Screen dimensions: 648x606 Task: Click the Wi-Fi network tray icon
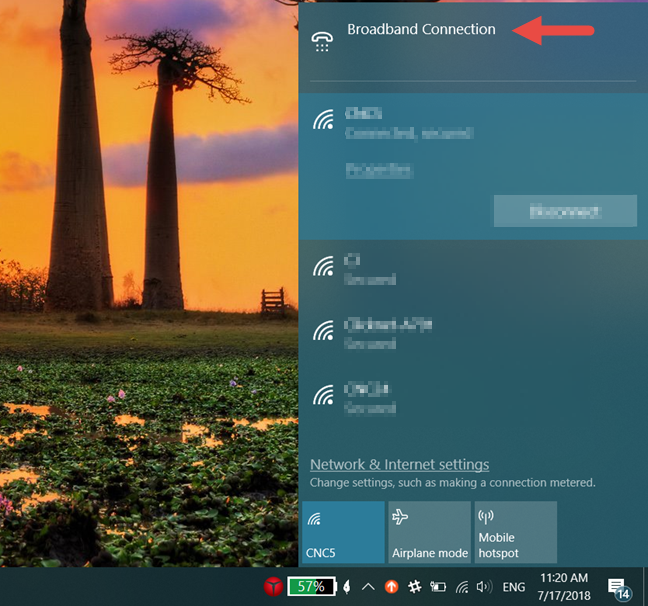pos(462,587)
